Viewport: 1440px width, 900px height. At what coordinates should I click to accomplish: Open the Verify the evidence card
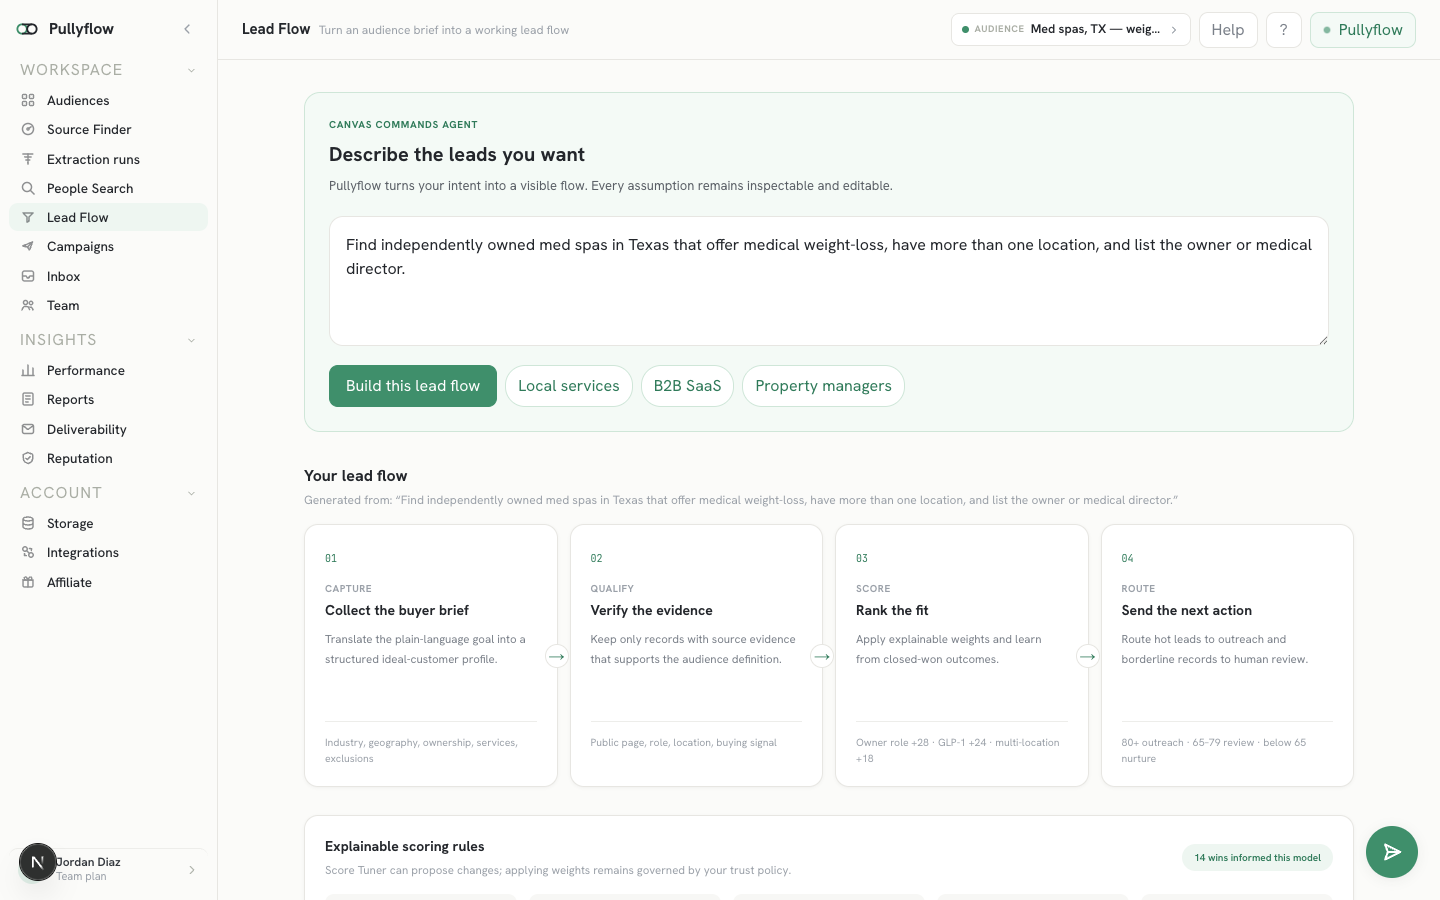click(696, 655)
